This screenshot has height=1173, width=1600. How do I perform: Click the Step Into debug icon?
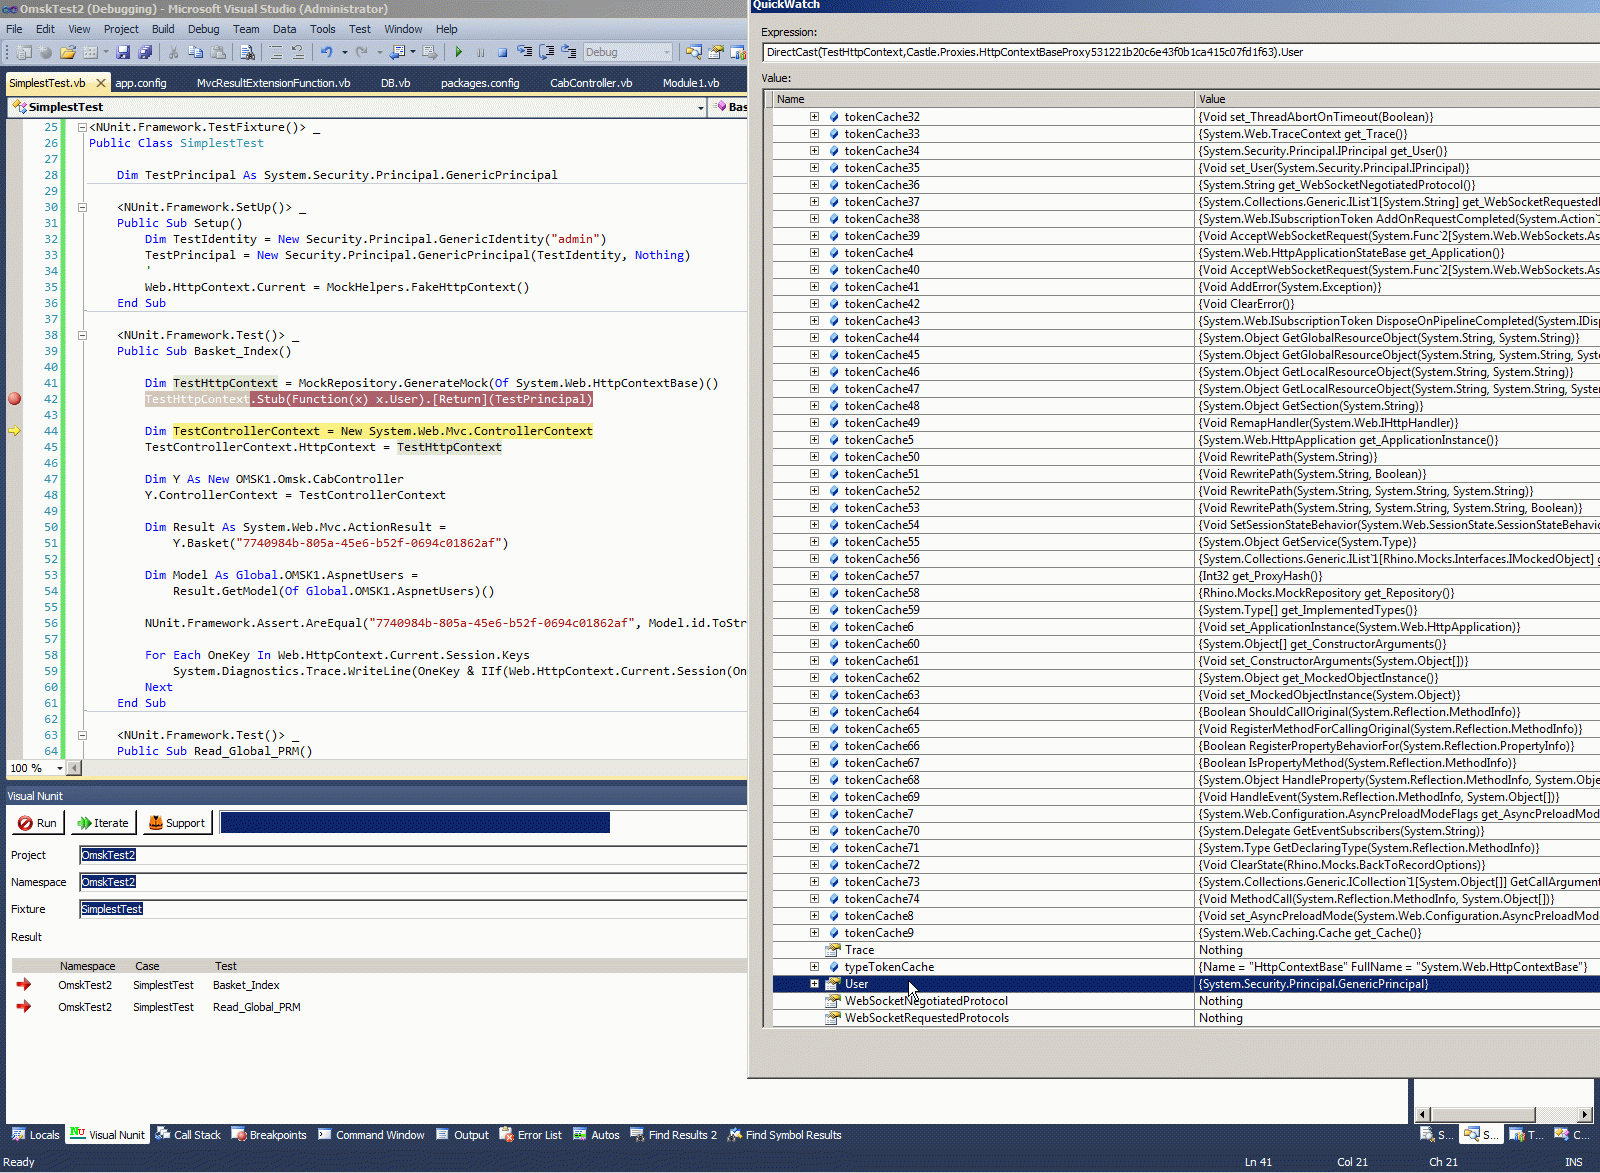(524, 52)
